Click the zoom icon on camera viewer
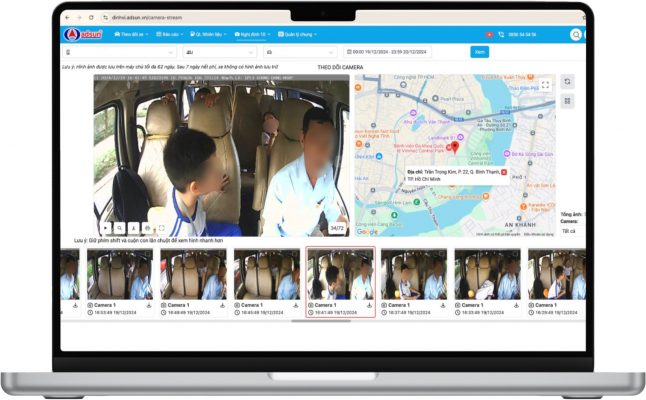The height and width of the screenshot is (400, 646). pyautogui.click(x=119, y=228)
